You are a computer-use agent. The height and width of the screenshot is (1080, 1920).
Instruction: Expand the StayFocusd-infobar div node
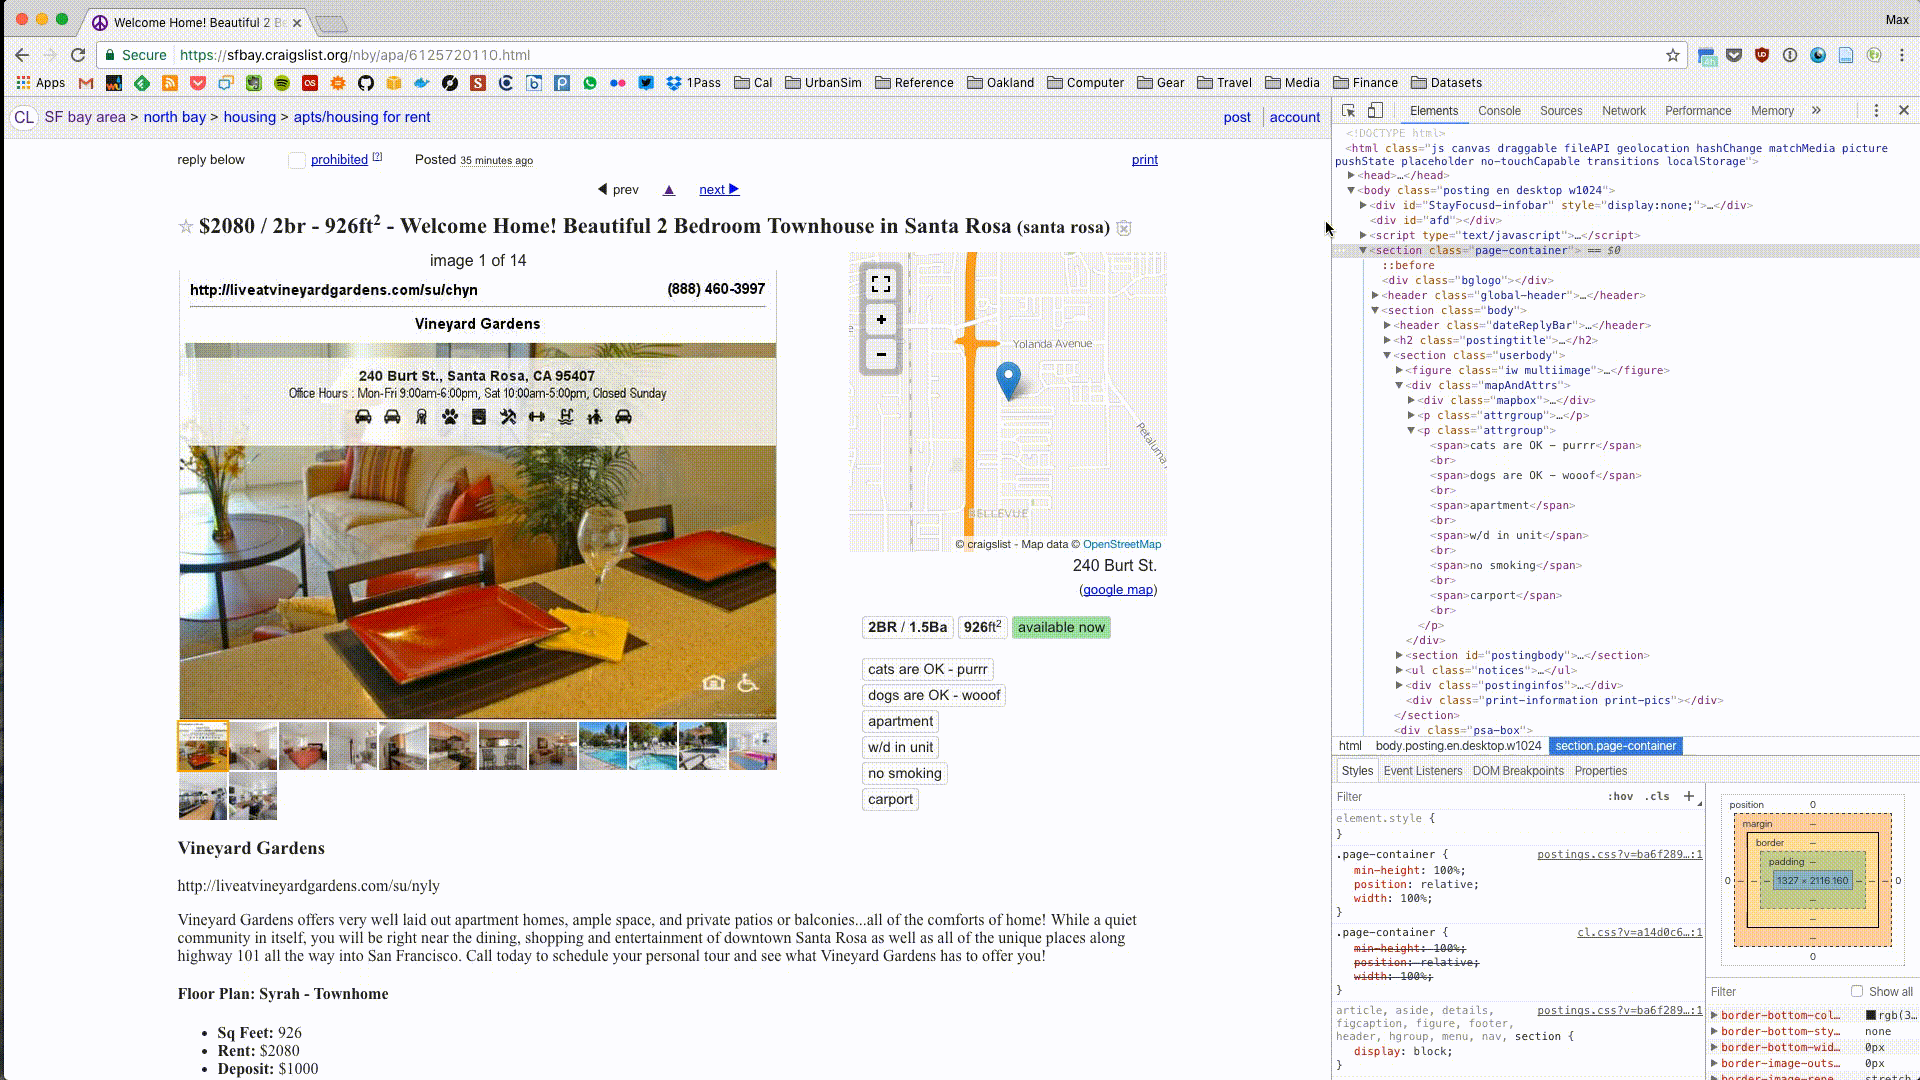[x=1363, y=205]
